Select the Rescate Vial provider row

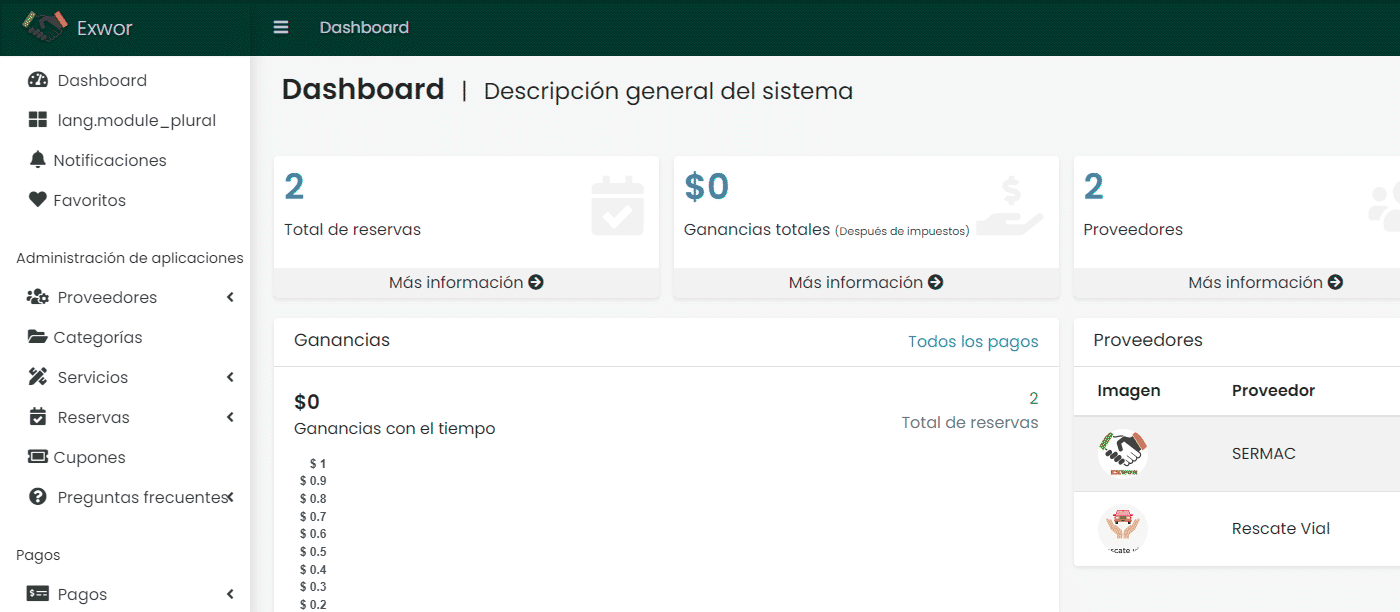click(x=1237, y=529)
